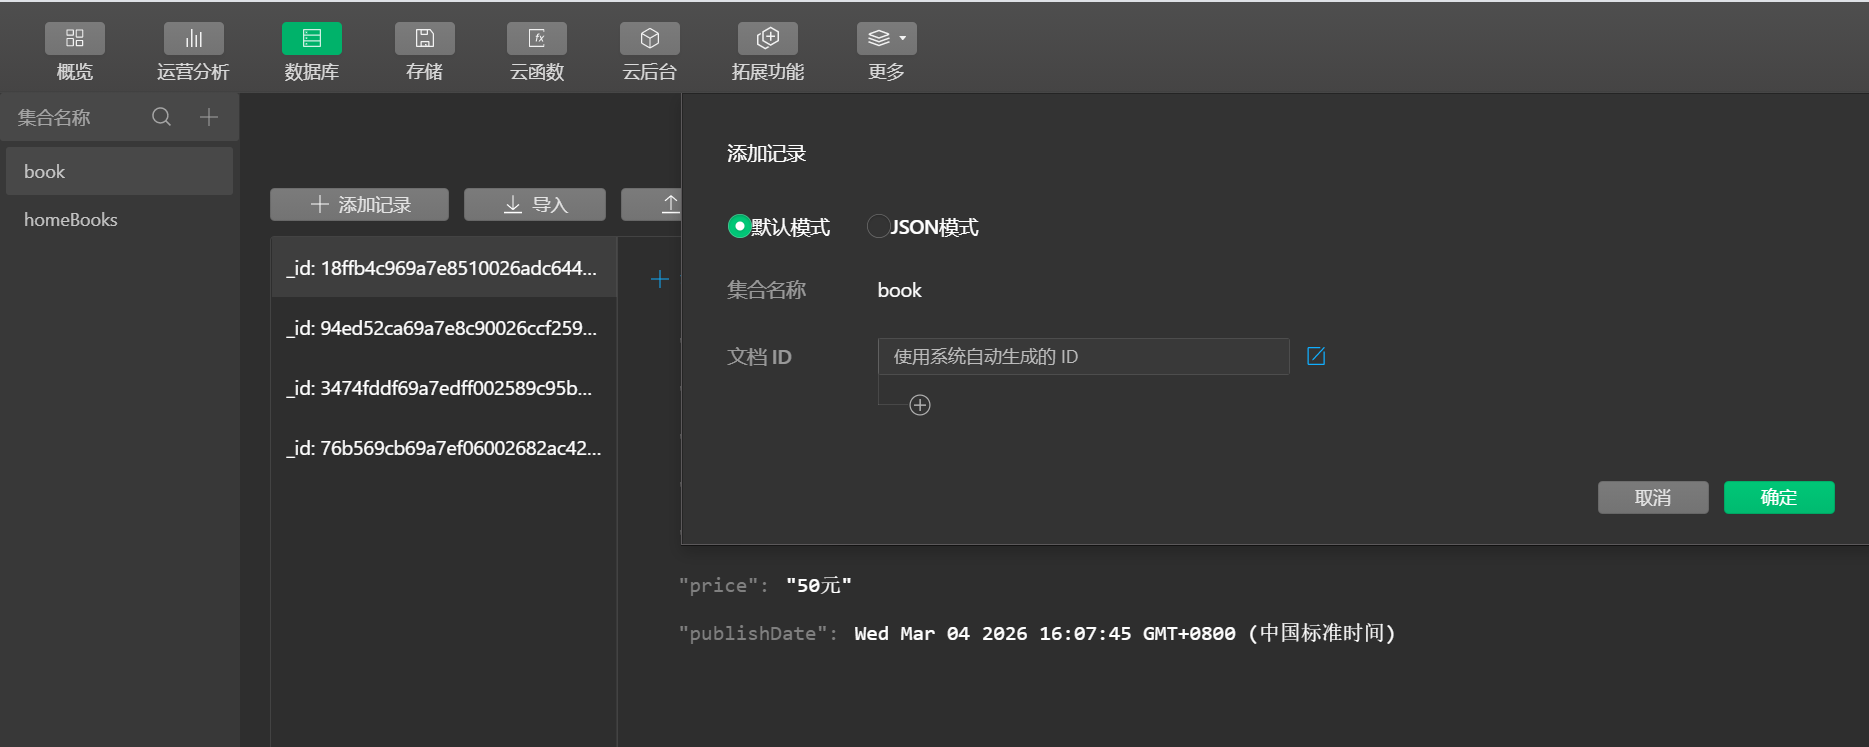
Task: Select JSON模式 radio button
Action: 878,227
